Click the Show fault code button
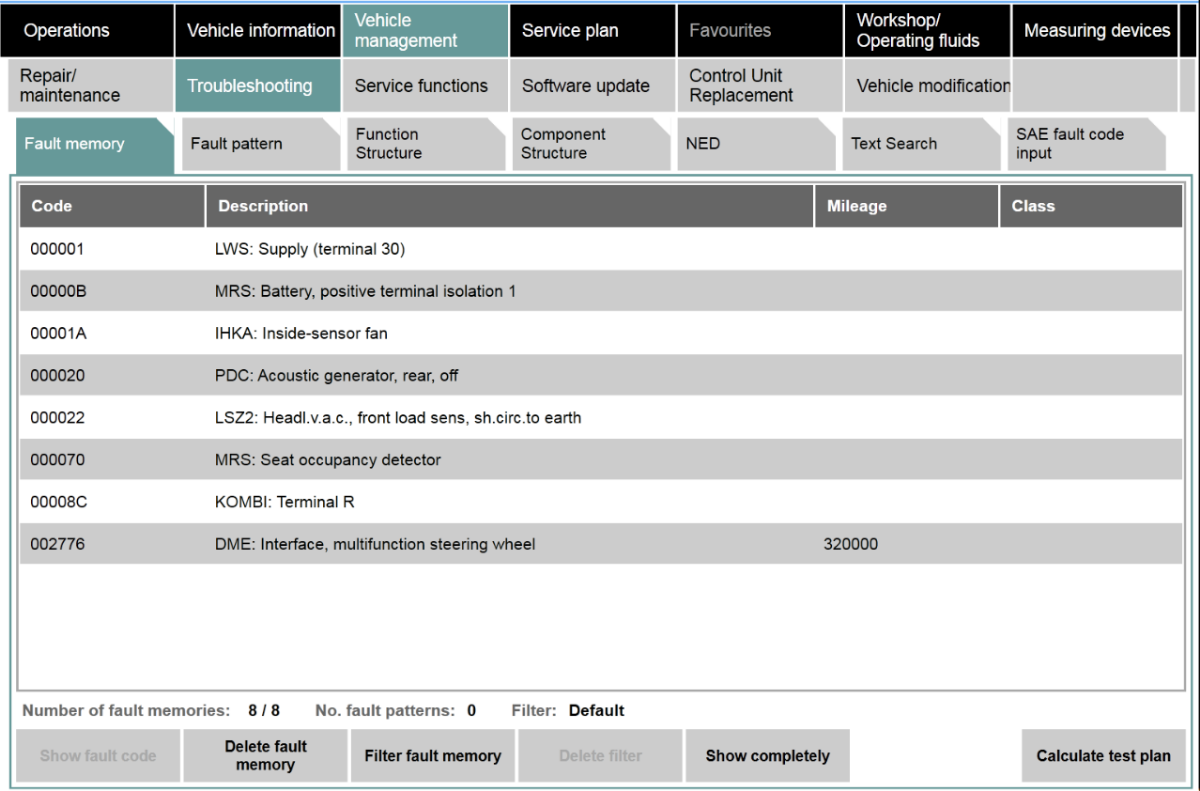 click(98, 756)
